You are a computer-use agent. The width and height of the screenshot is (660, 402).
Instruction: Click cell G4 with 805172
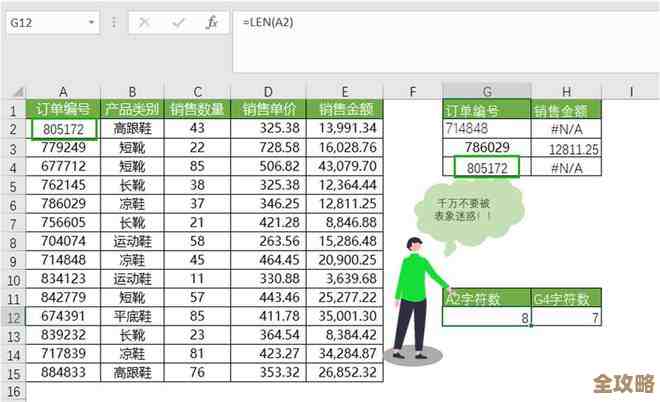click(x=487, y=167)
